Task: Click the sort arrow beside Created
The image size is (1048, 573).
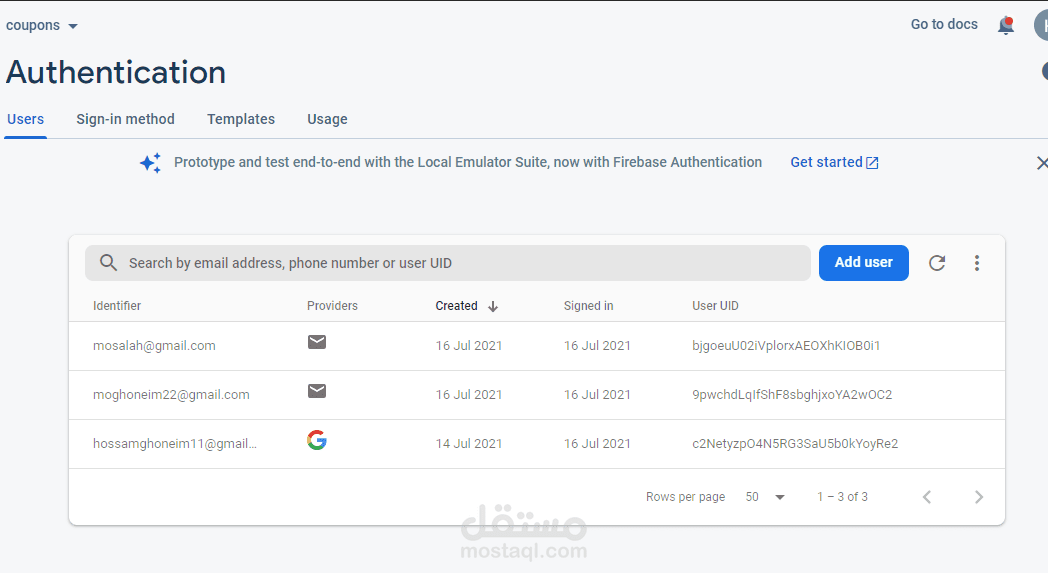Action: tap(493, 306)
